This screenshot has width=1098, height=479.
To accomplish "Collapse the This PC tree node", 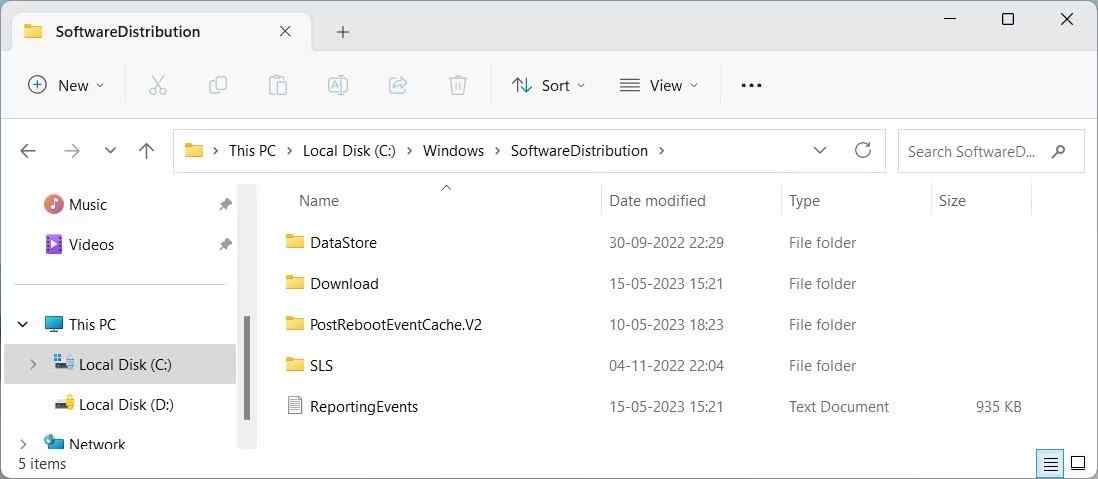I will (x=23, y=324).
